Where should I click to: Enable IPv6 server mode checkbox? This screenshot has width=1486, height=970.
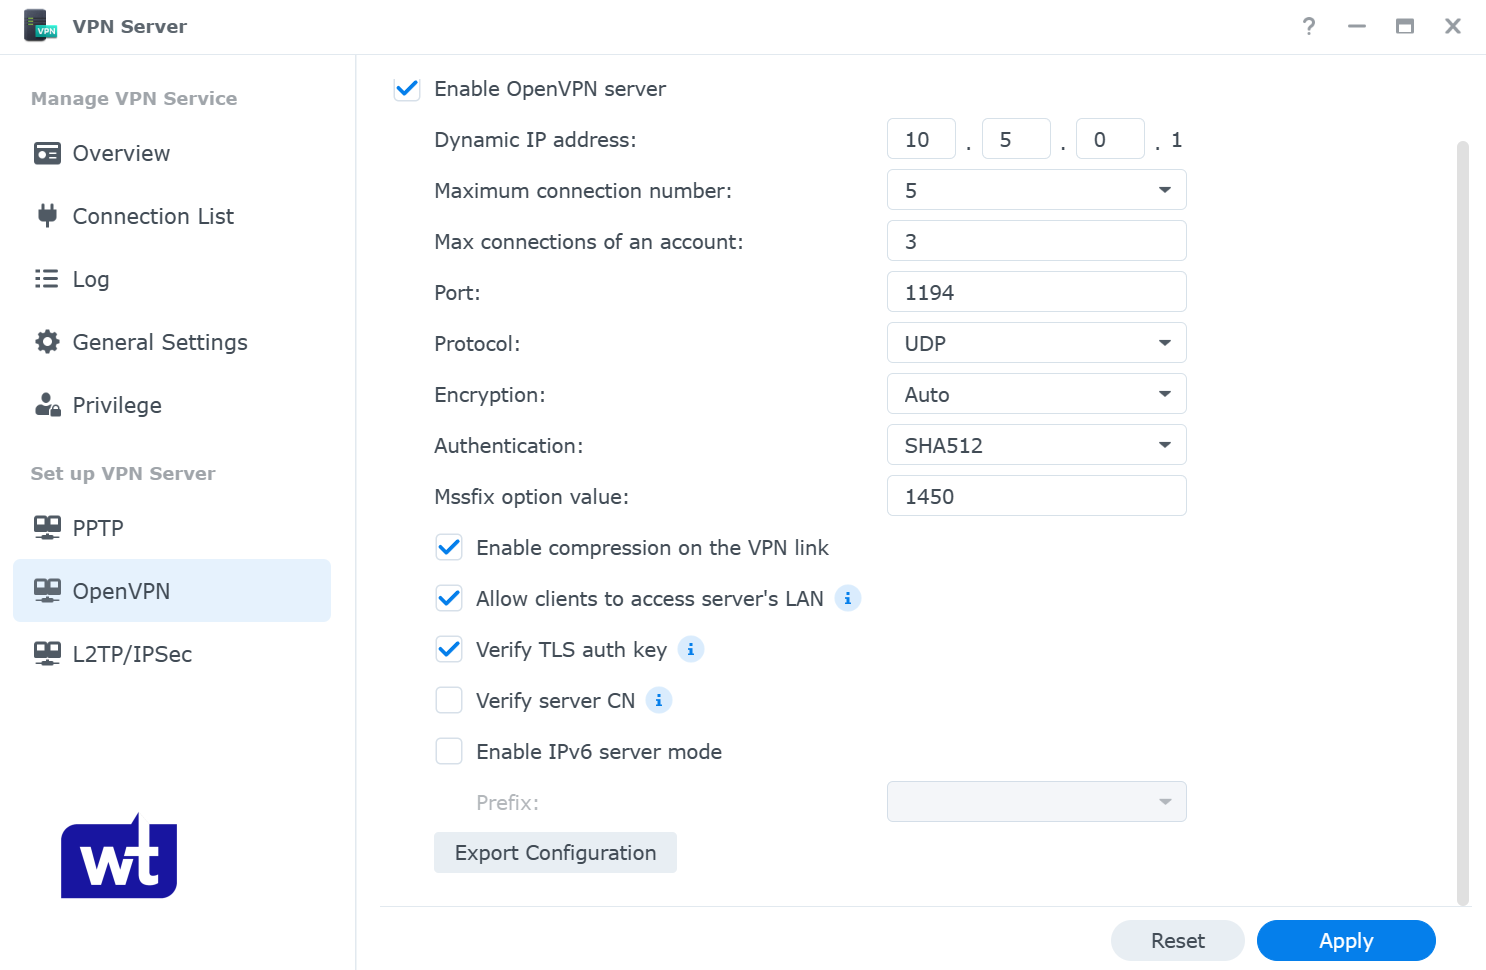449,751
